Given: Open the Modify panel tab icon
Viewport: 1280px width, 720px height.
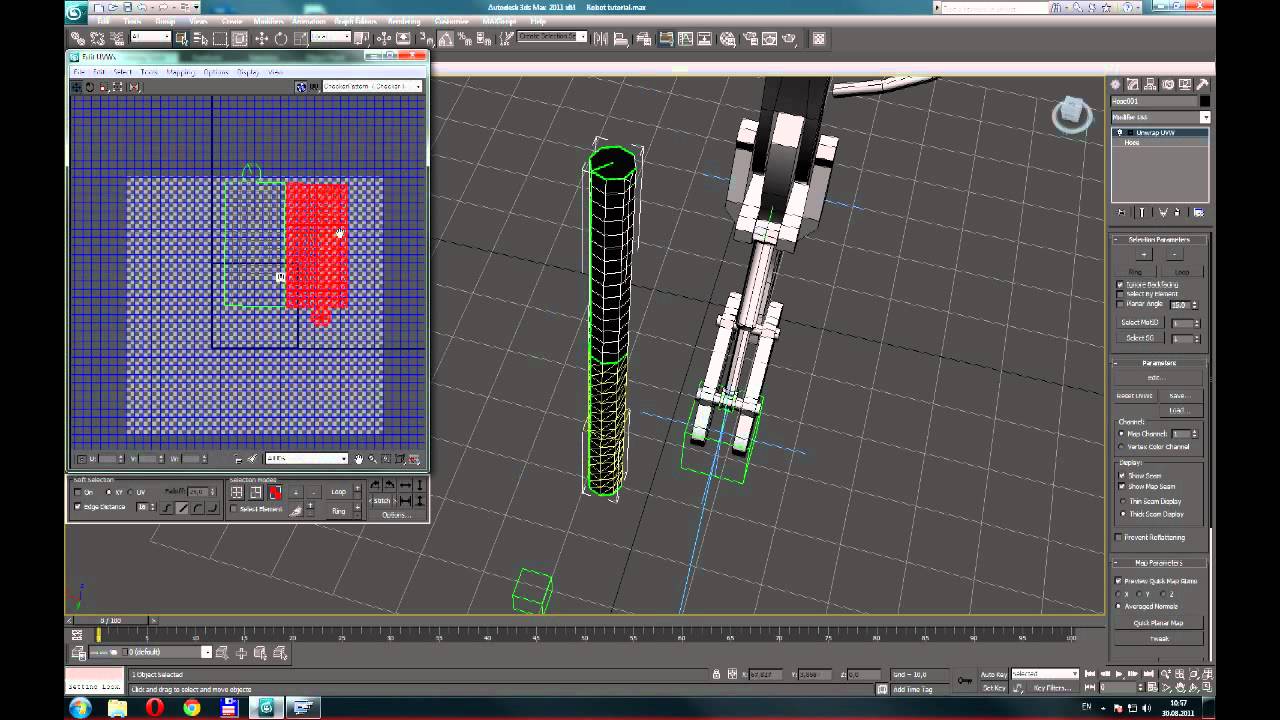Looking at the screenshot, I should point(1133,85).
